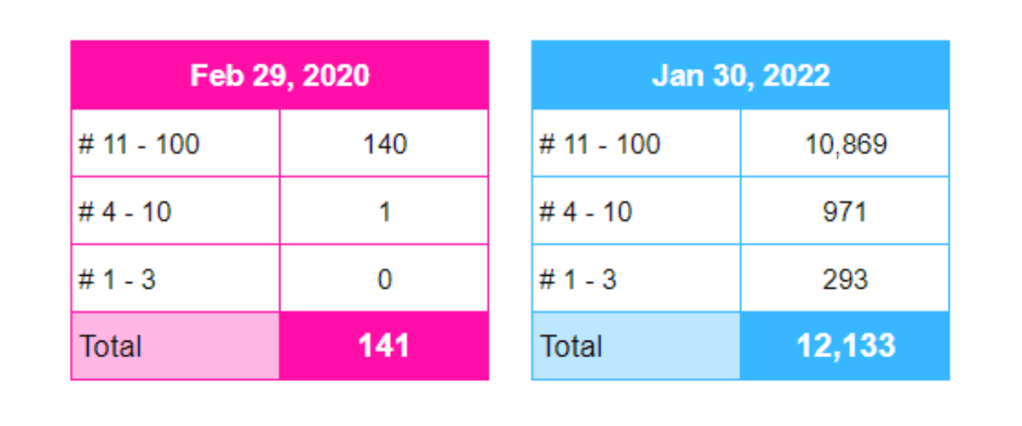
Task: Select the value 0 in Feb 2020 table
Action: point(385,279)
